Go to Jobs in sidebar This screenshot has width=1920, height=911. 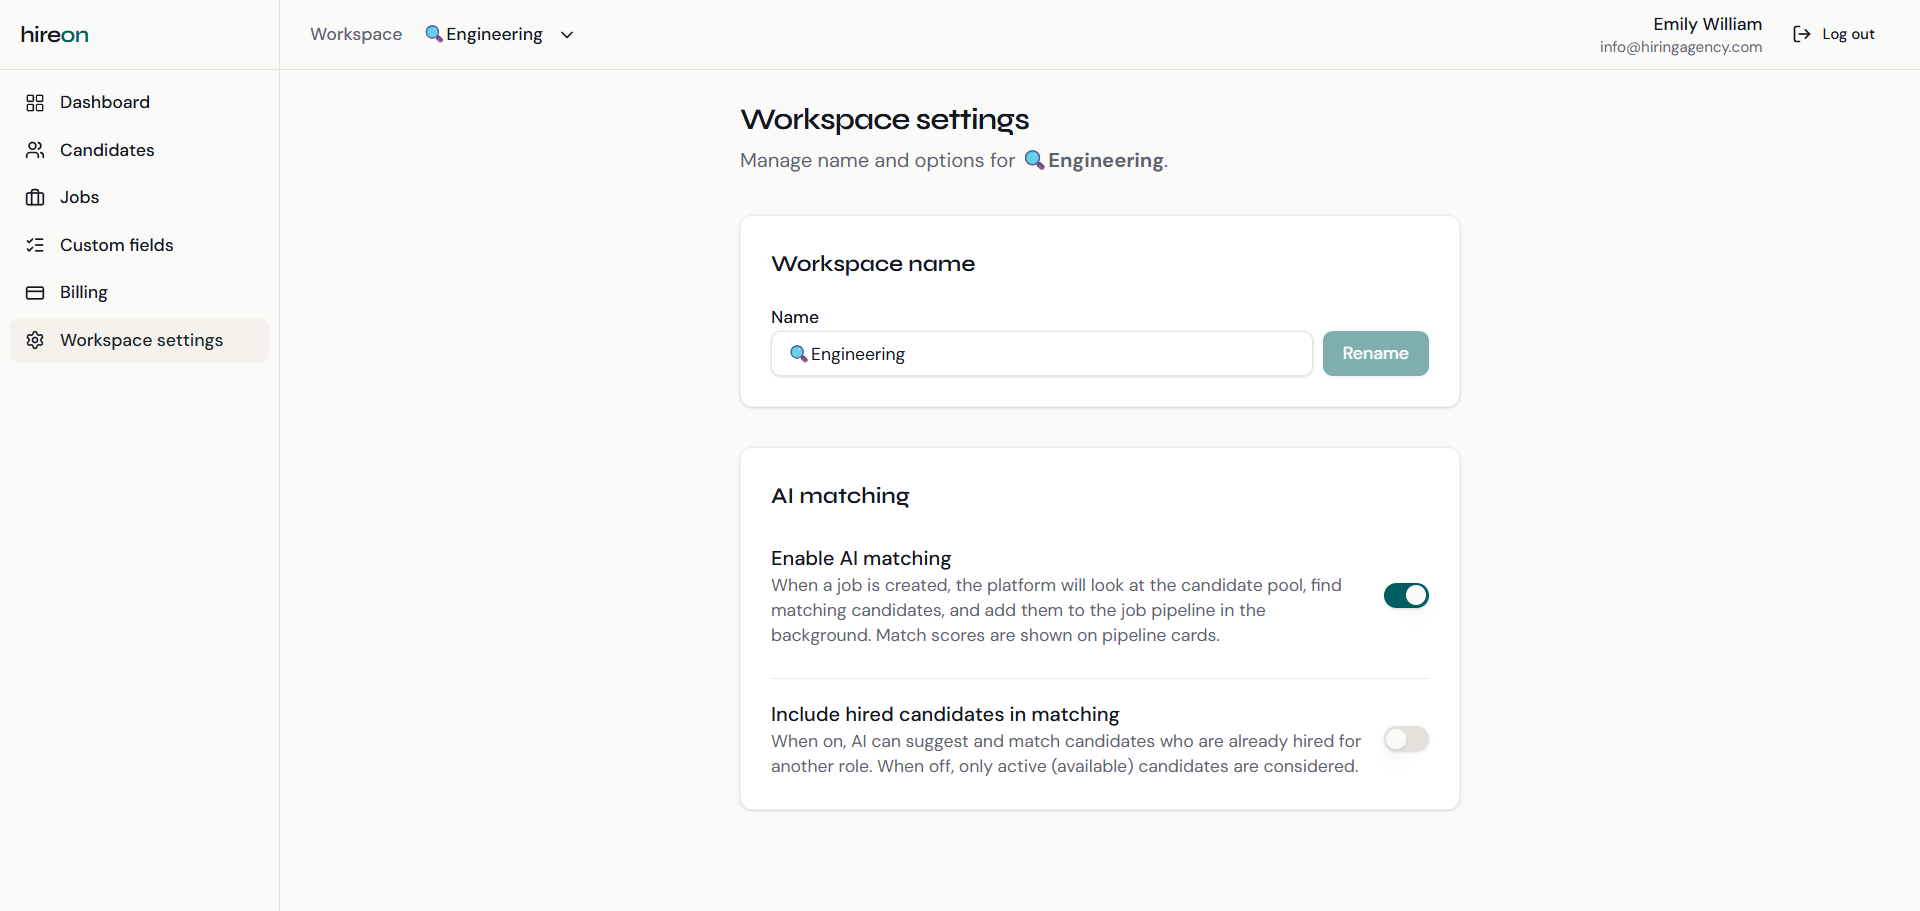click(79, 198)
